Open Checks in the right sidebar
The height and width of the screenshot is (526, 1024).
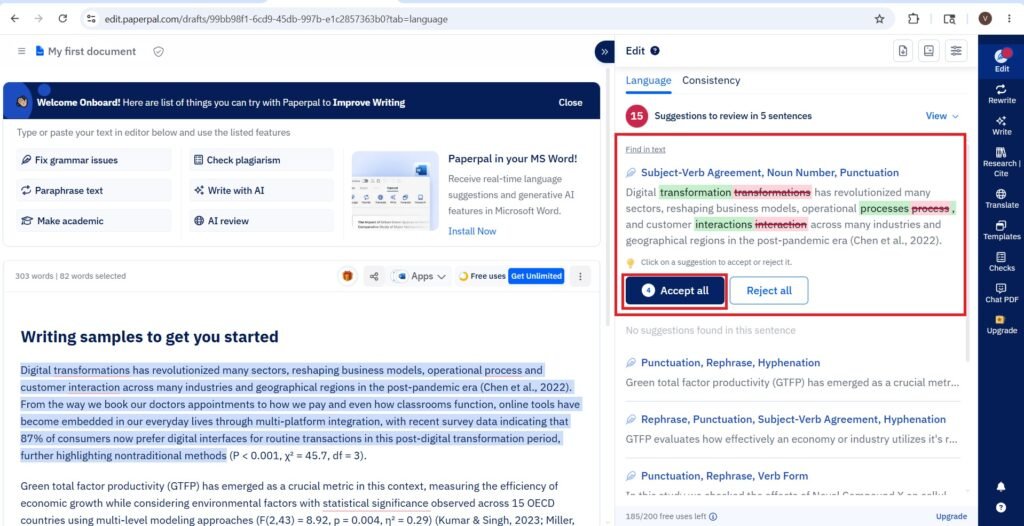(x=1001, y=261)
